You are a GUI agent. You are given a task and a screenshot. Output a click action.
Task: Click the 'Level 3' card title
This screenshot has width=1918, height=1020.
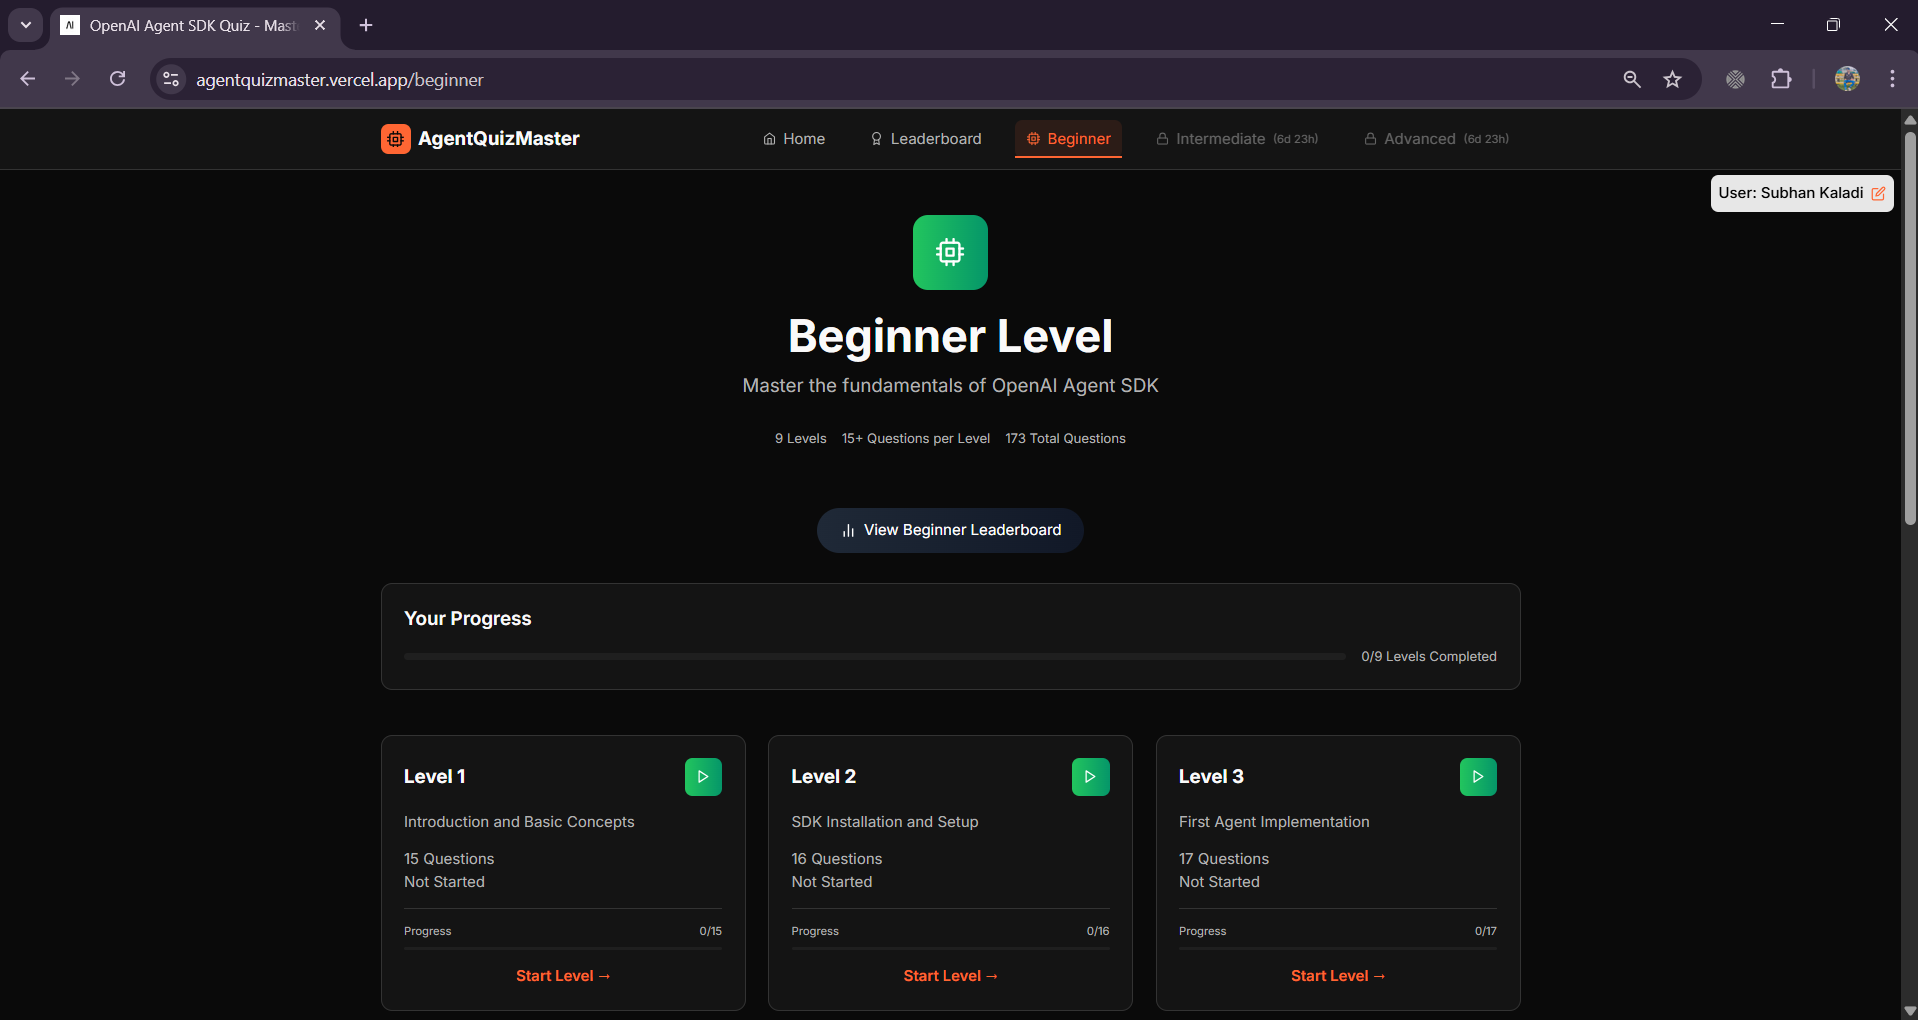pos(1211,777)
